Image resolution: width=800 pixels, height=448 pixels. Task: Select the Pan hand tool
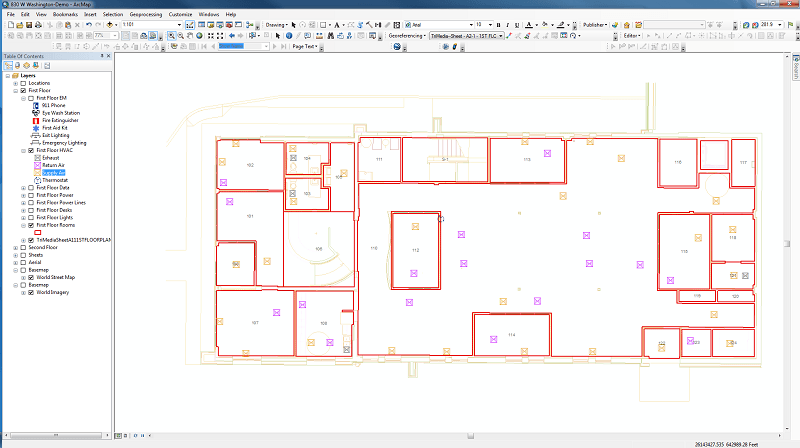[190, 36]
